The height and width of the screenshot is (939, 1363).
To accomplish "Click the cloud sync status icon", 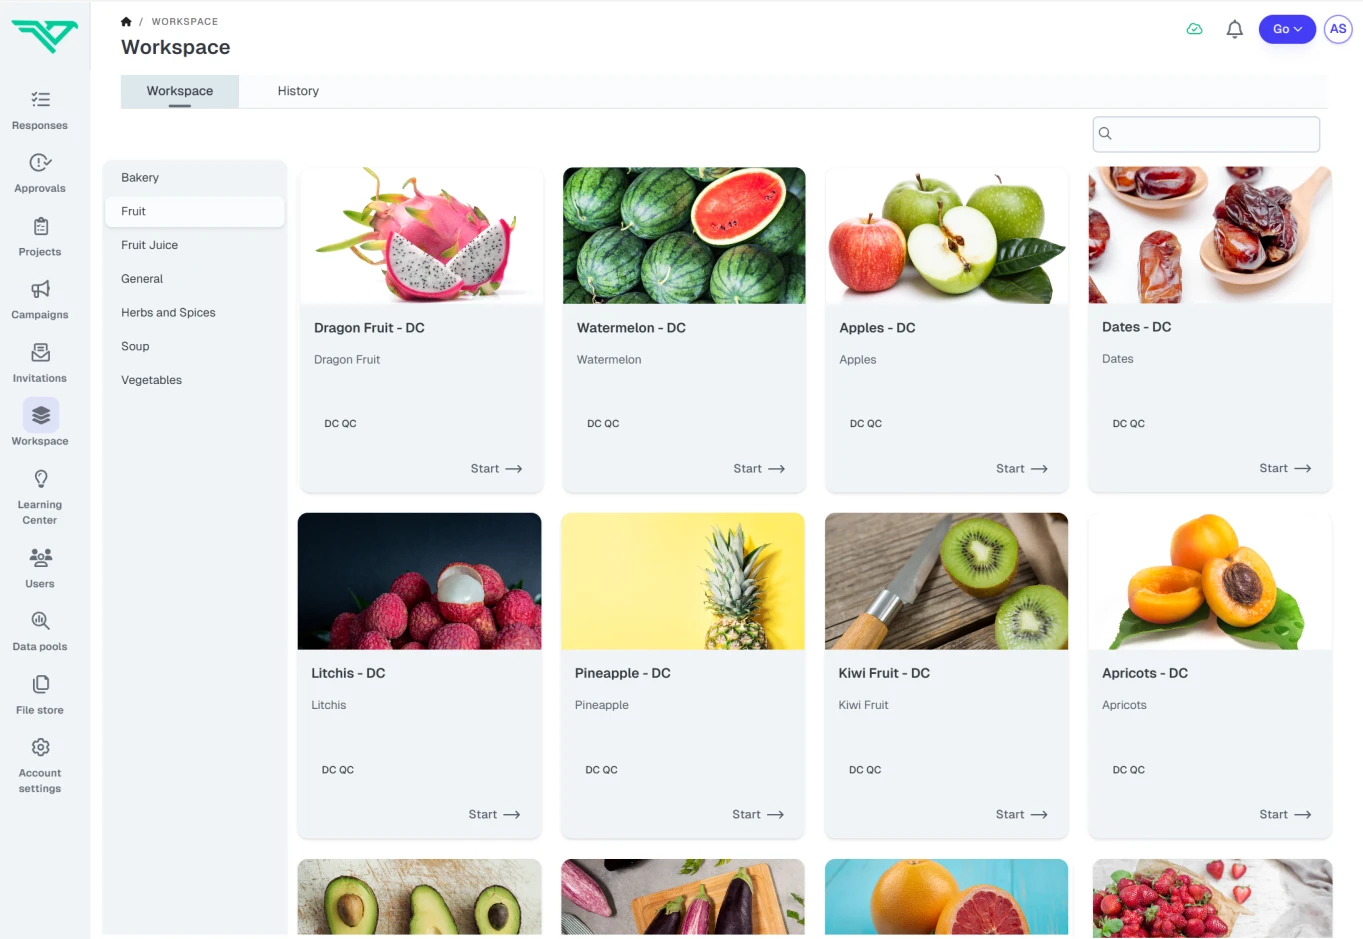I will pos(1194,29).
